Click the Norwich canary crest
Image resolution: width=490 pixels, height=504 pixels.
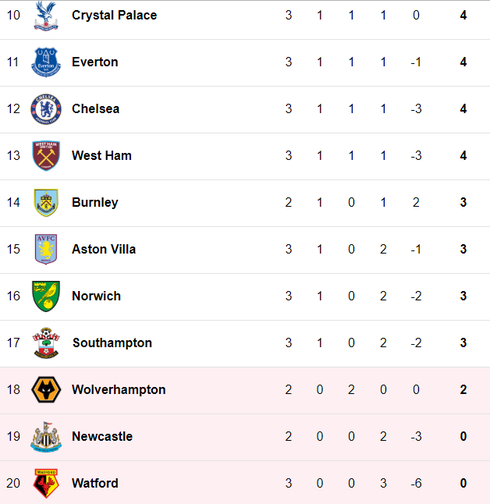46,296
